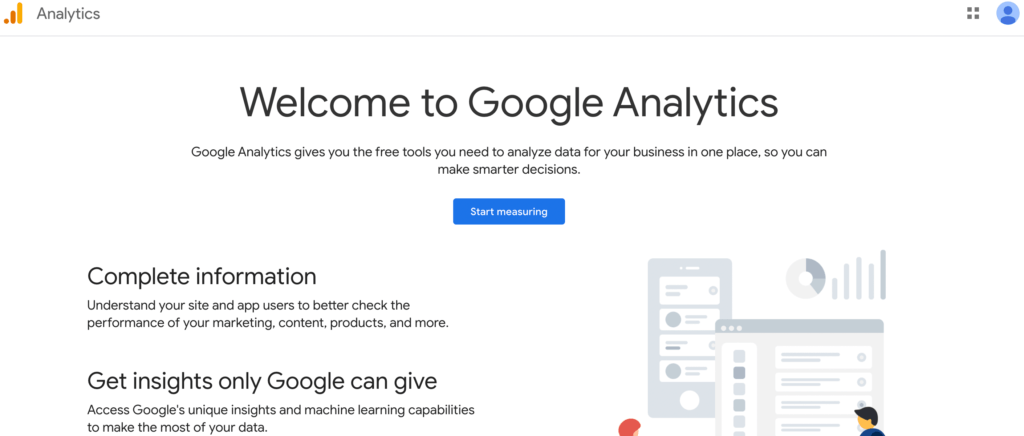Click the person character illustration

coord(867,420)
